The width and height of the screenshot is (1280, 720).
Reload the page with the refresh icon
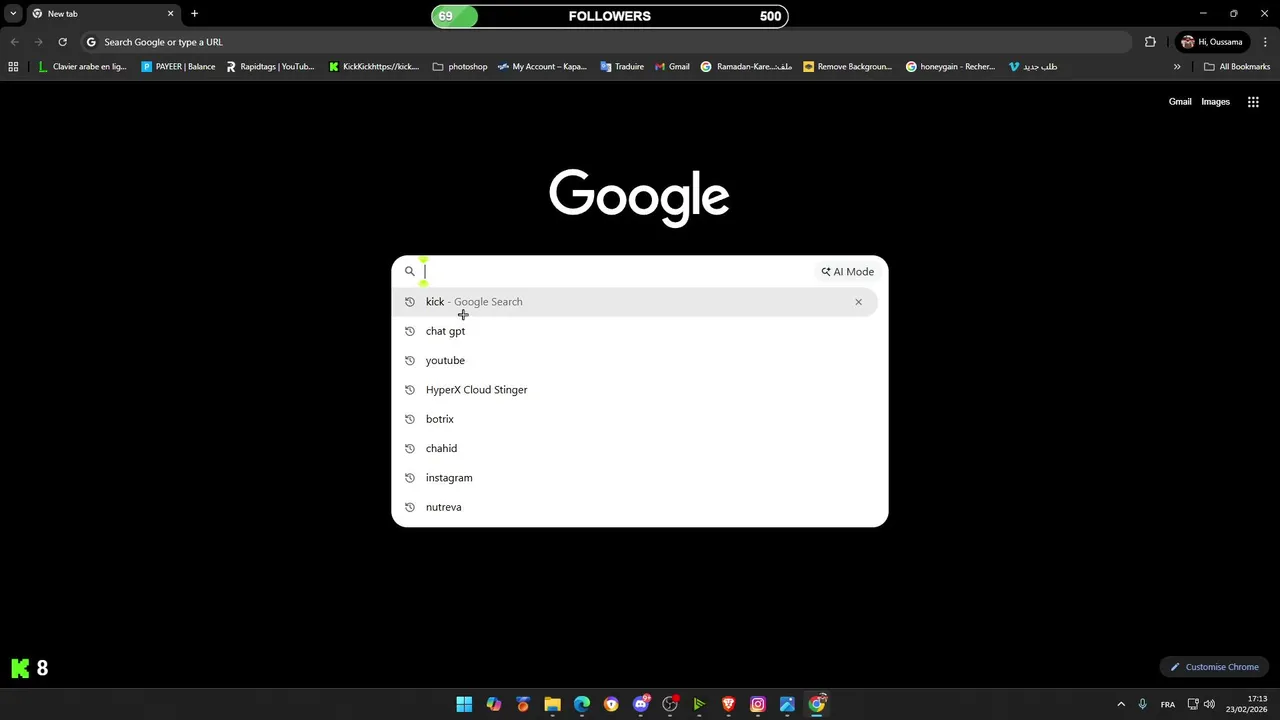tap(62, 42)
